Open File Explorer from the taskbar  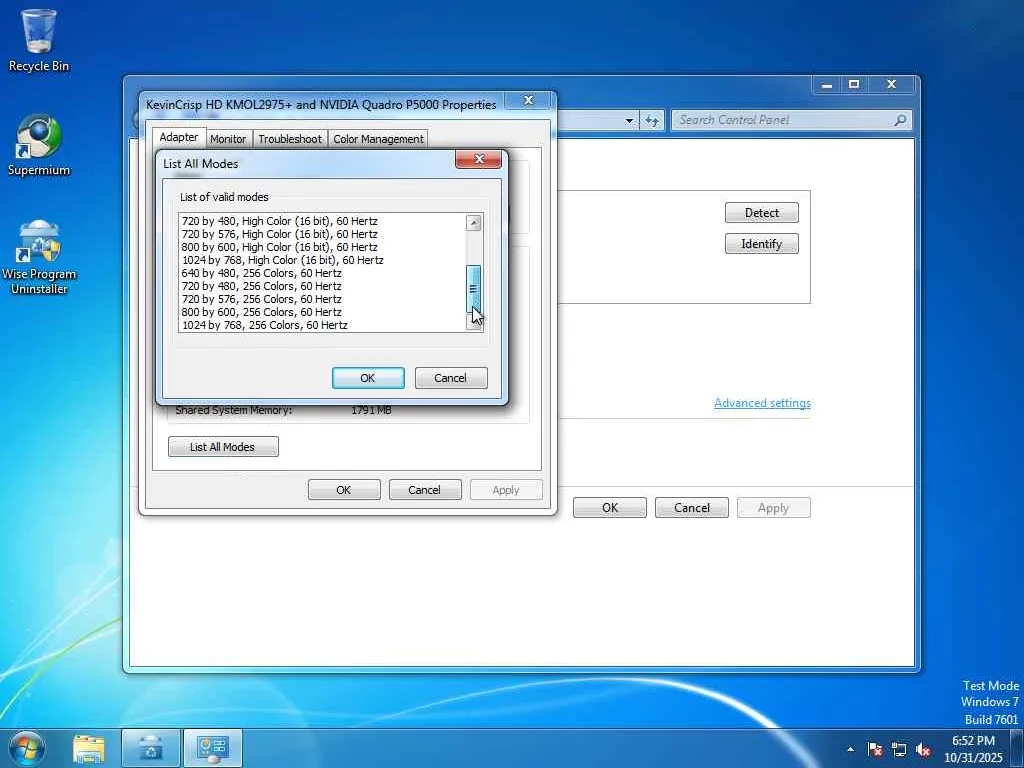tap(89, 748)
